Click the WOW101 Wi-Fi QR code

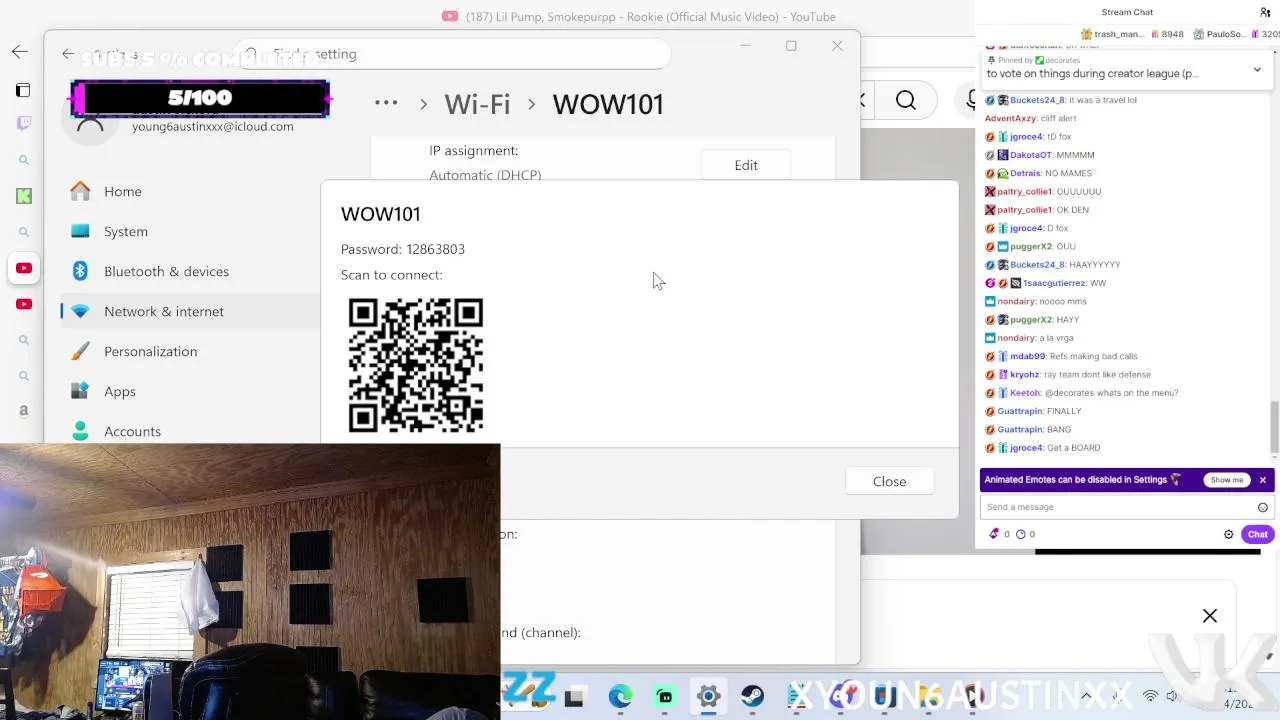(416, 365)
